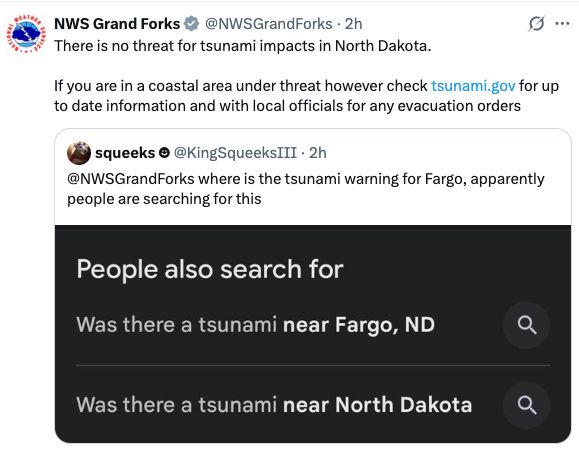
Task: Click the smiley badge next to squeeks
Action: (164, 152)
